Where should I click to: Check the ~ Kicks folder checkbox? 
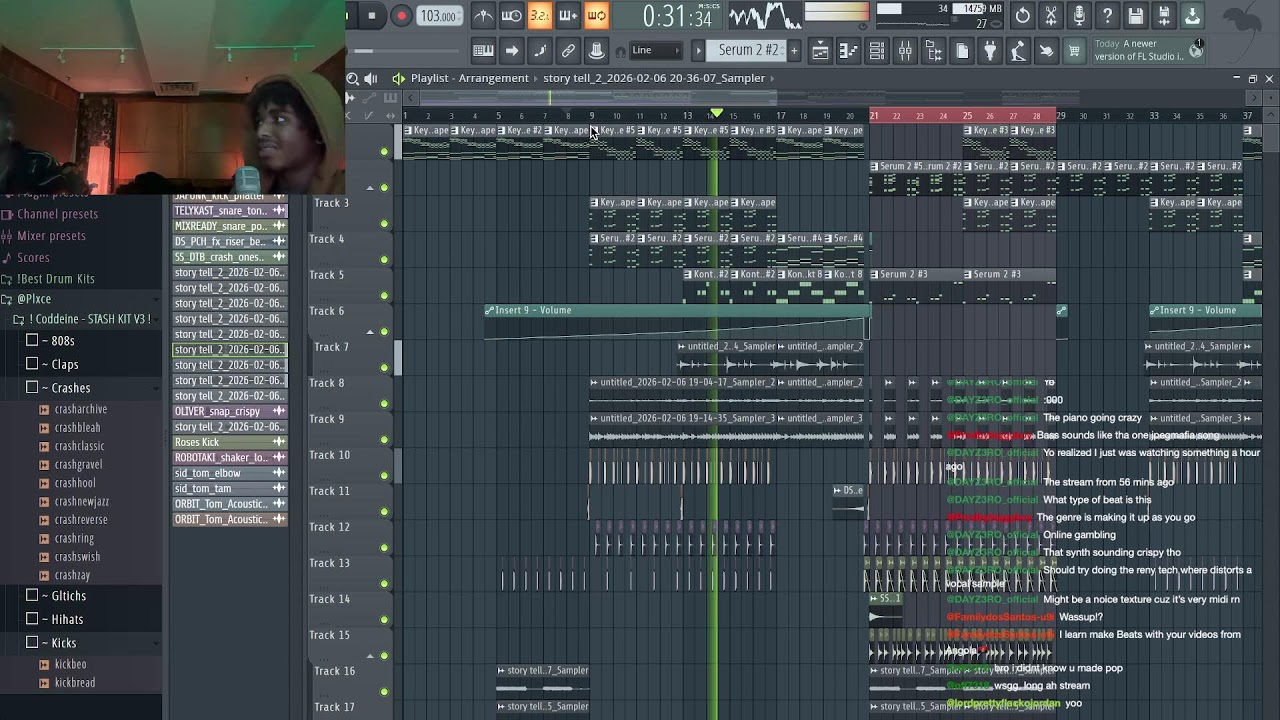coord(32,643)
